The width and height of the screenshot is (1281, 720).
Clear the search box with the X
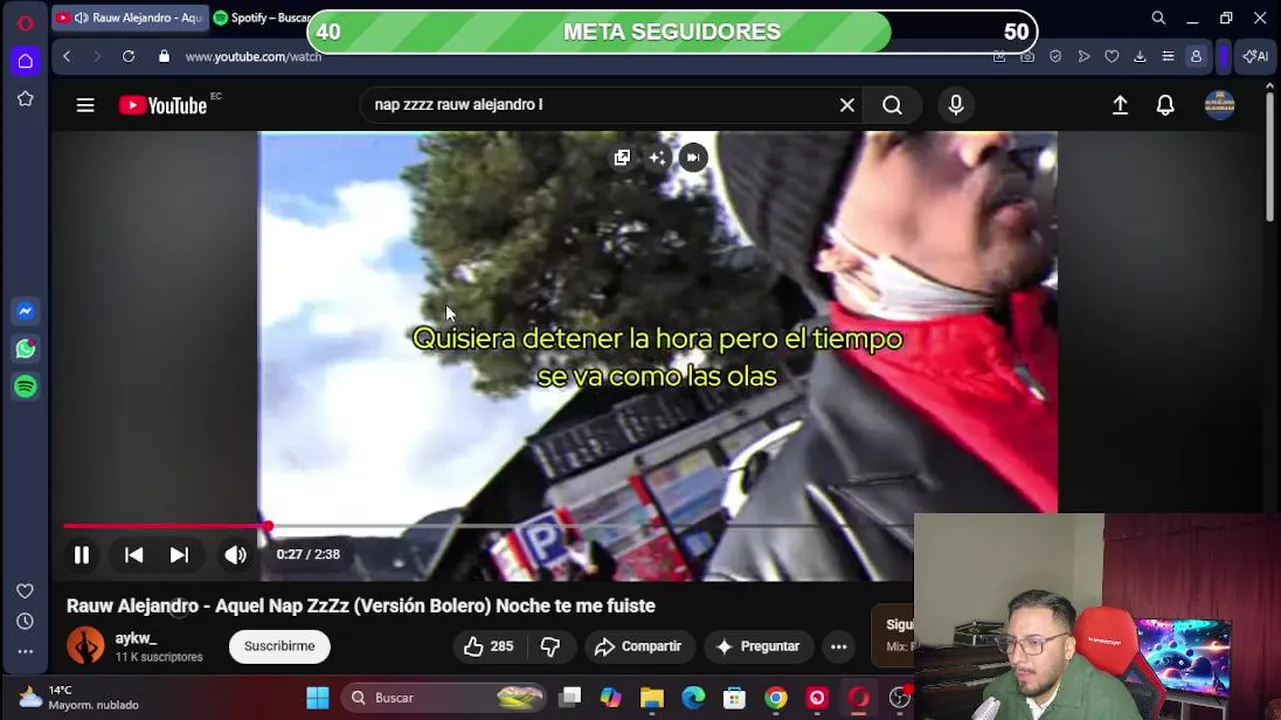(847, 105)
